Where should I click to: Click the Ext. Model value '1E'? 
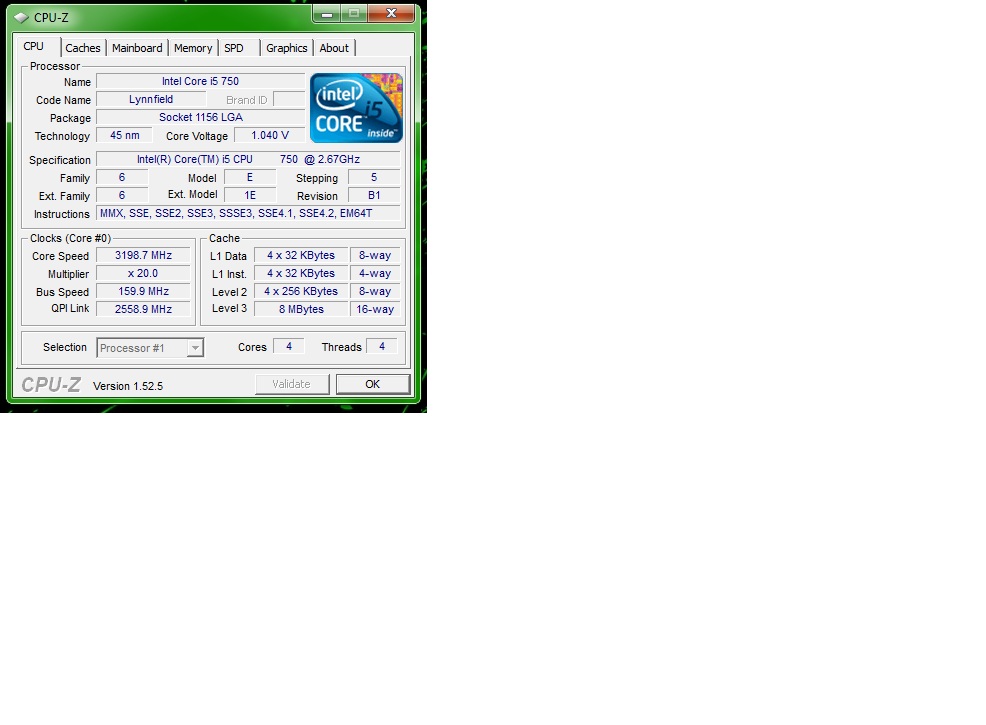click(x=250, y=196)
